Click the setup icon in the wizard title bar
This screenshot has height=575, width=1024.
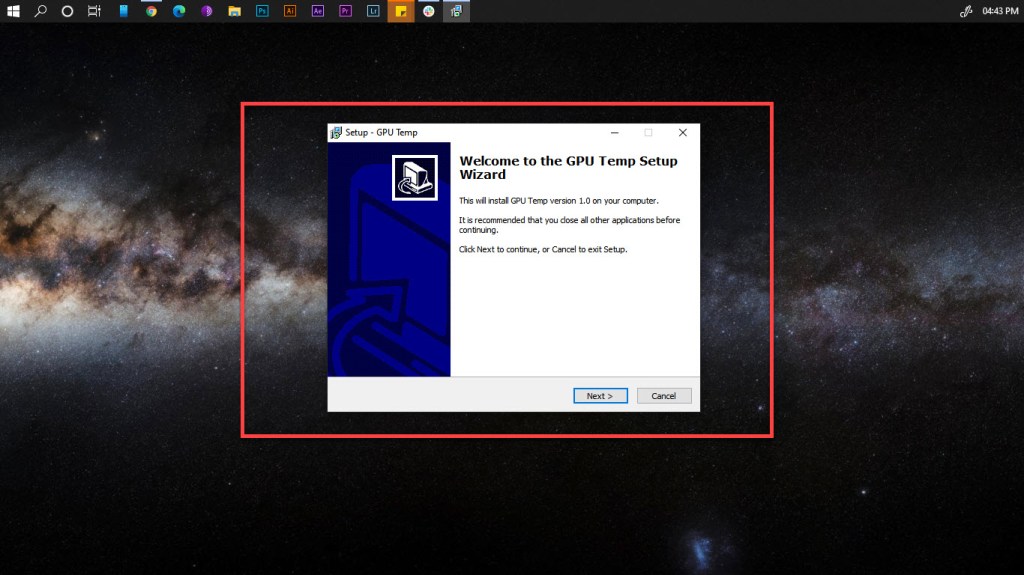click(336, 132)
